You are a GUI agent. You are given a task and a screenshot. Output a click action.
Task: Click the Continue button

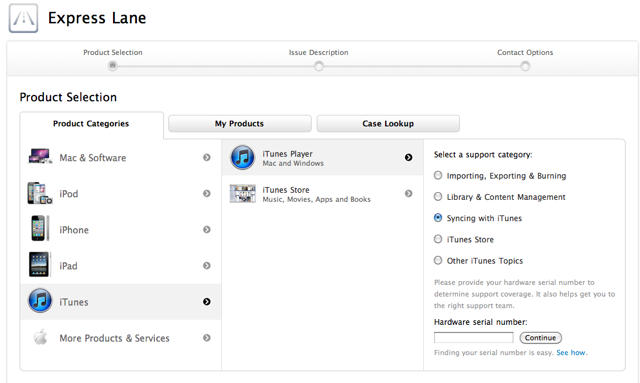540,338
